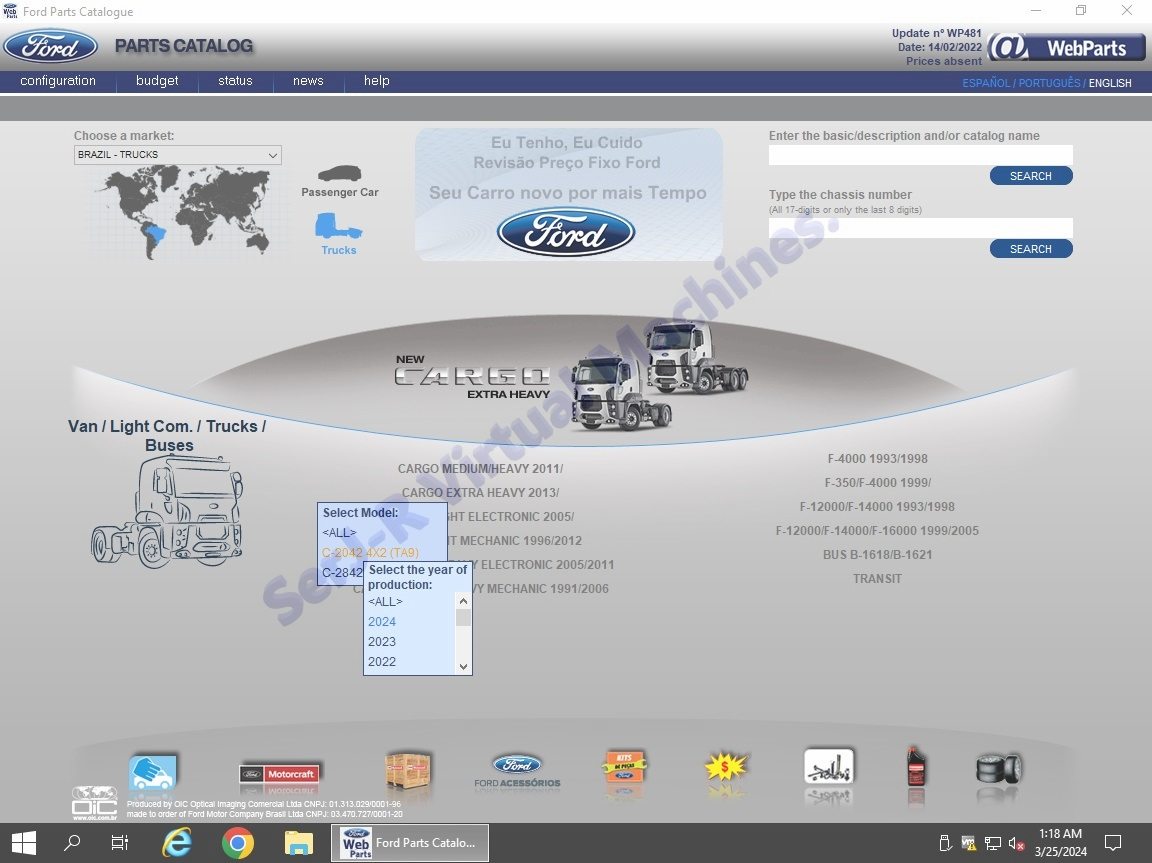The image size is (1152, 863).
Task: Open the tools and hardware icon
Action: 829,767
